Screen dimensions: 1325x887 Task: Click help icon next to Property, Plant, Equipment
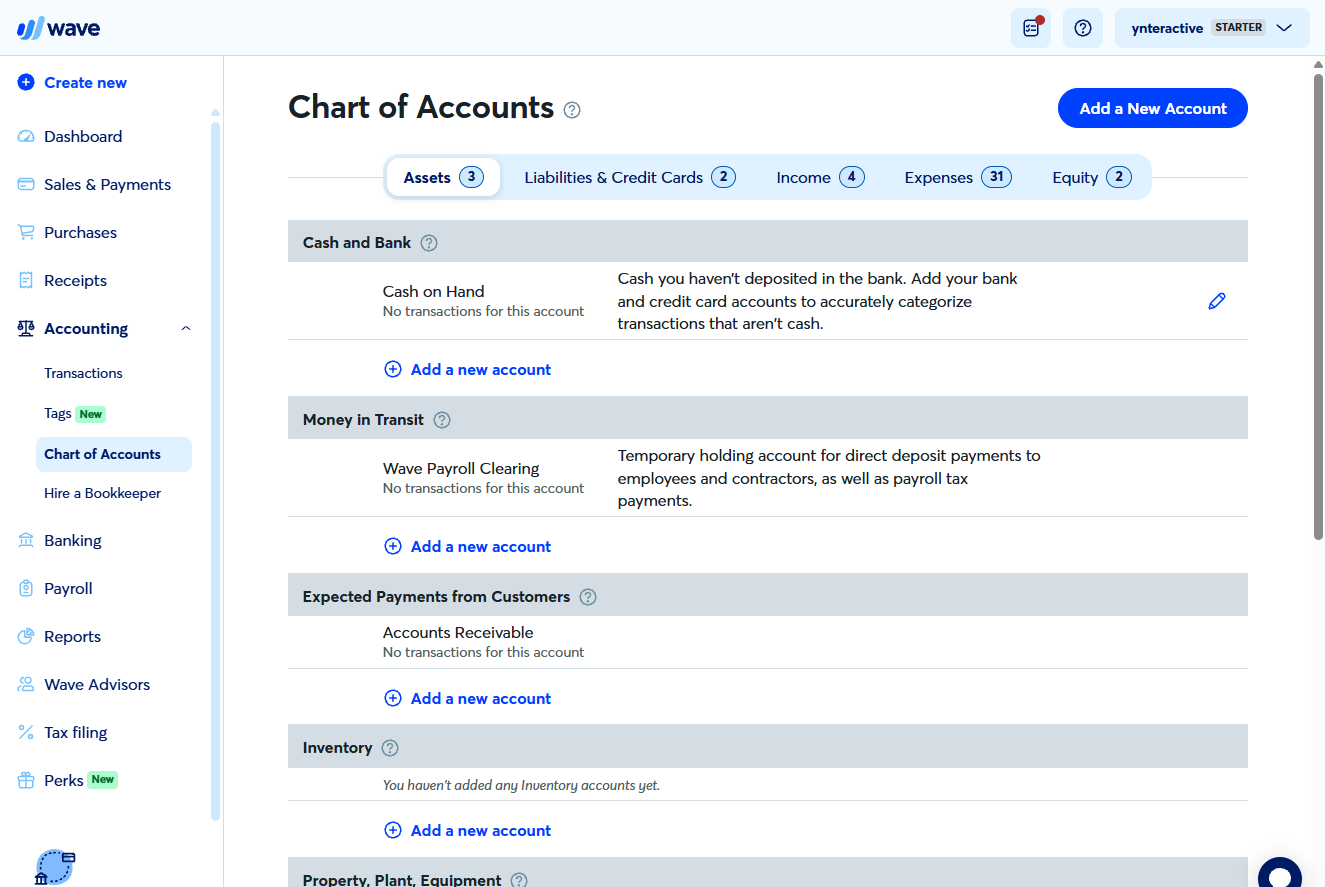[519, 881]
